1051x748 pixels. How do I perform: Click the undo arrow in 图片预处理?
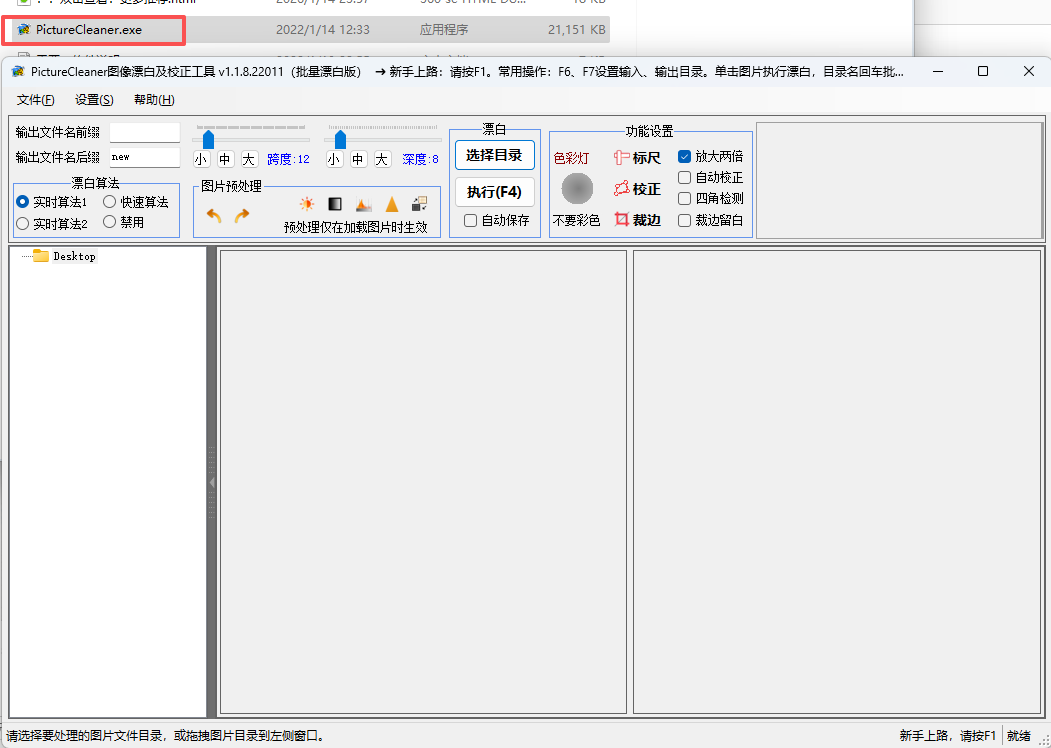(x=214, y=216)
